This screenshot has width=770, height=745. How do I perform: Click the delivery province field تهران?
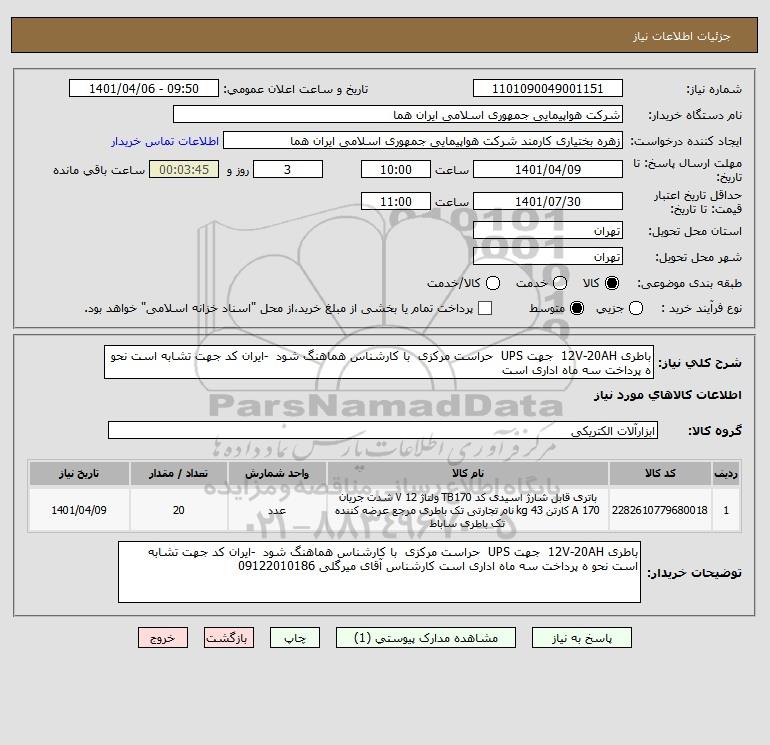[548, 231]
